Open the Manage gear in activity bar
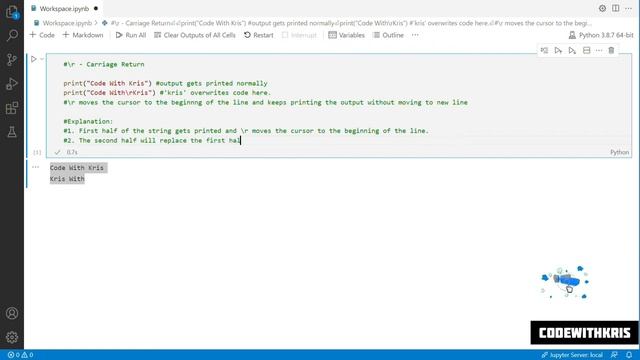The image size is (640, 360). (x=12, y=337)
